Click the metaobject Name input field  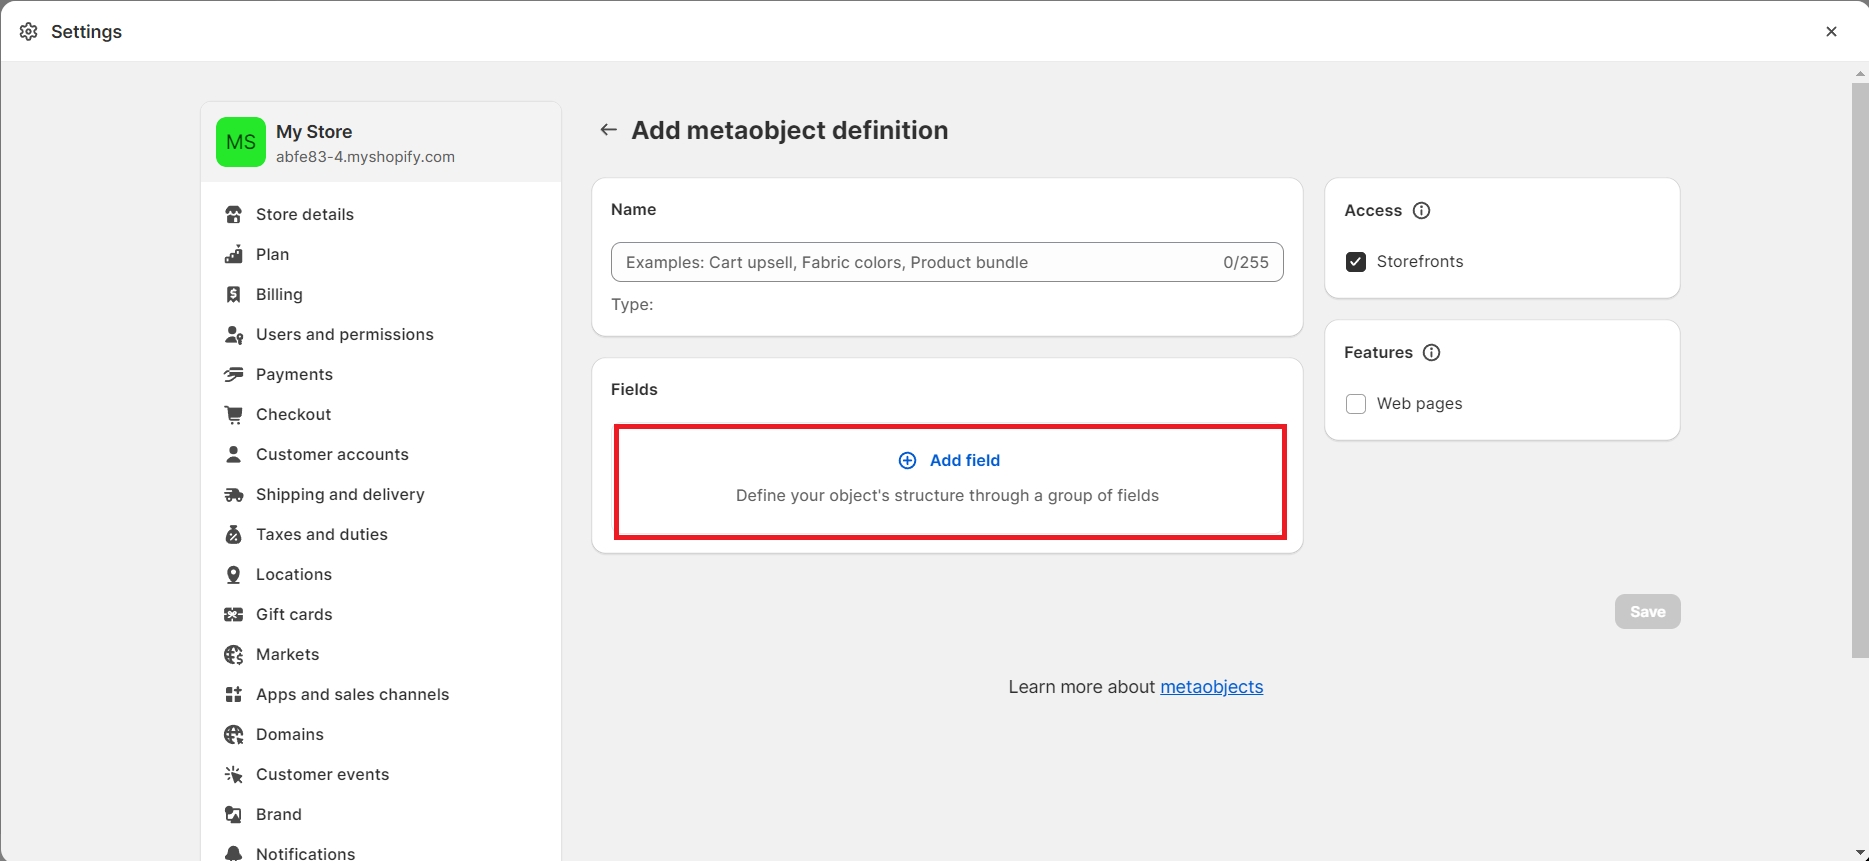(x=915, y=263)
